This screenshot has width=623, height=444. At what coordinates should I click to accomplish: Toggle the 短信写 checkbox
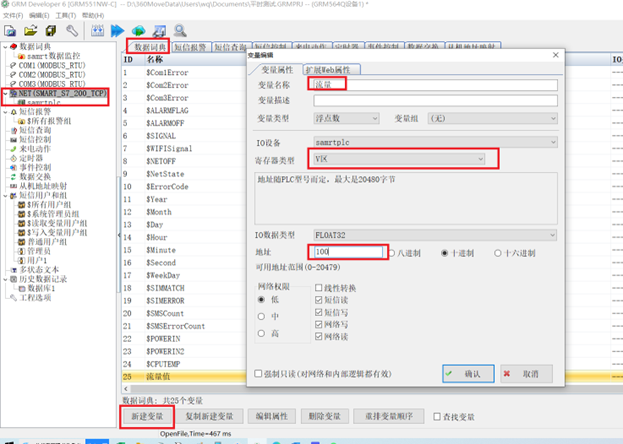(319, 312)
